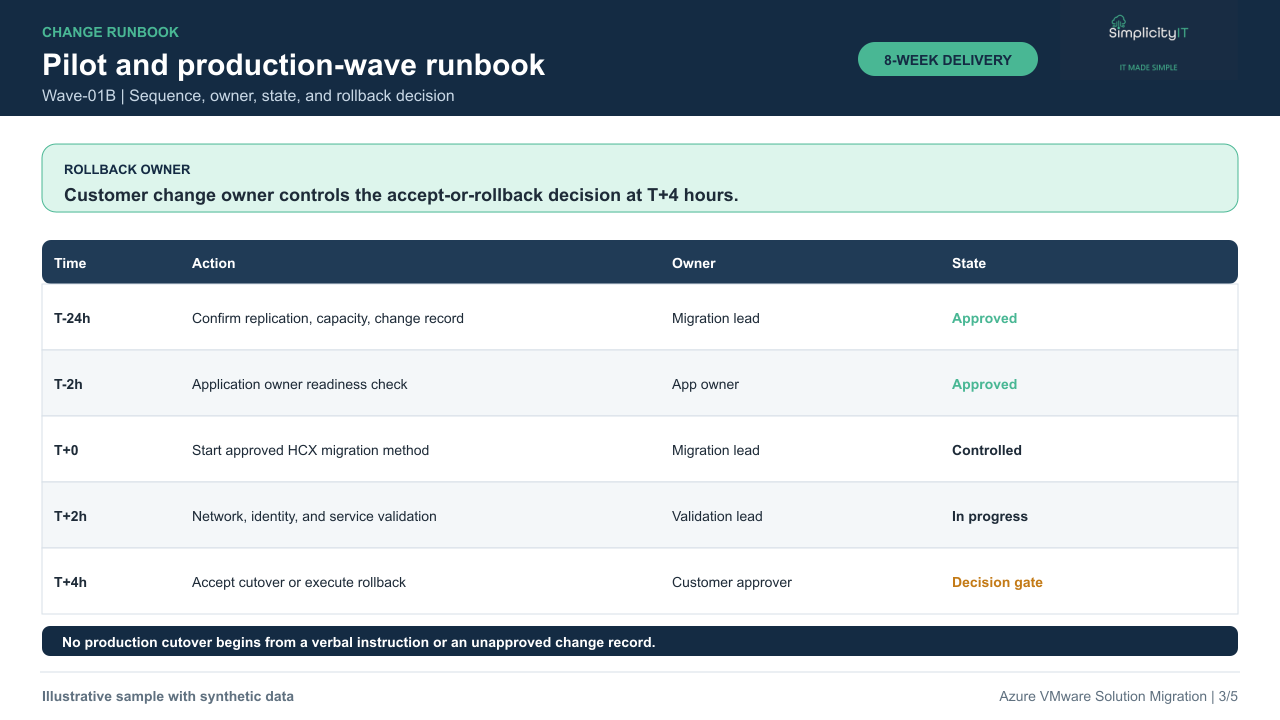Click the SimplicityIT logo

point(1148,29)
